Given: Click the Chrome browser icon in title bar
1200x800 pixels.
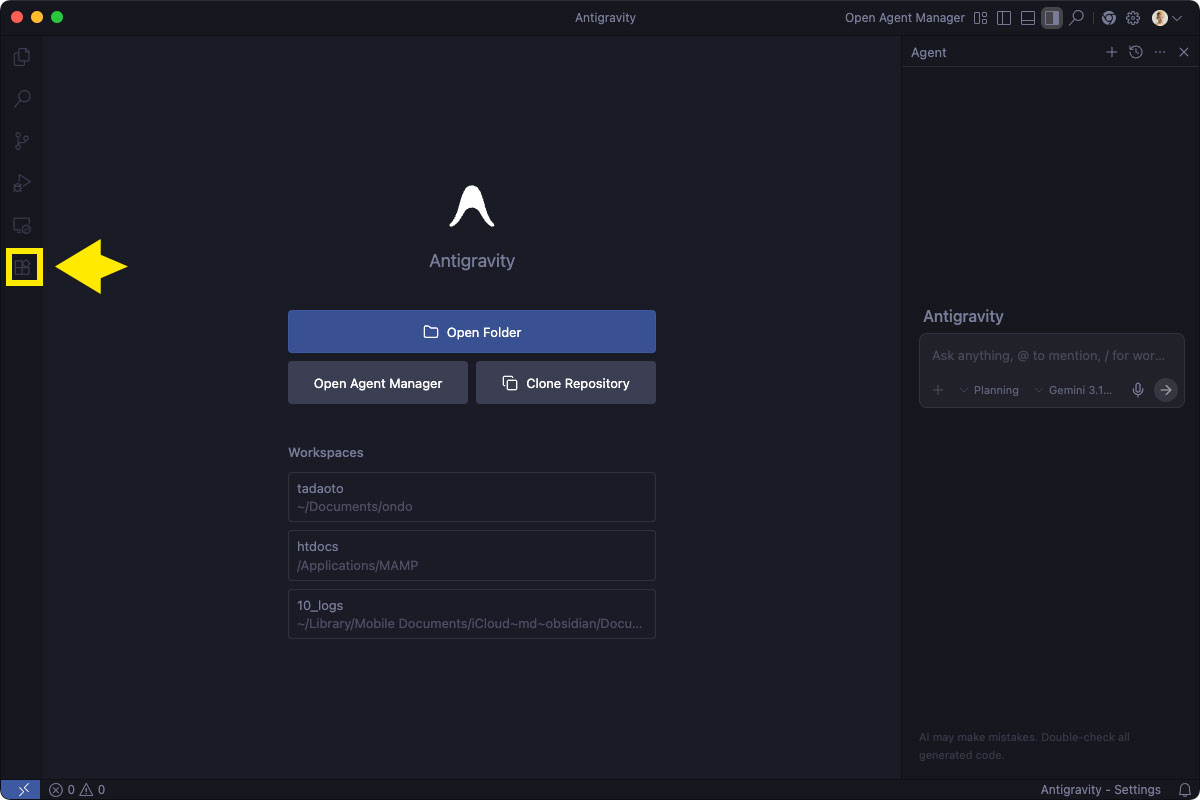Looking at the screenshot, I should 1108,18.
